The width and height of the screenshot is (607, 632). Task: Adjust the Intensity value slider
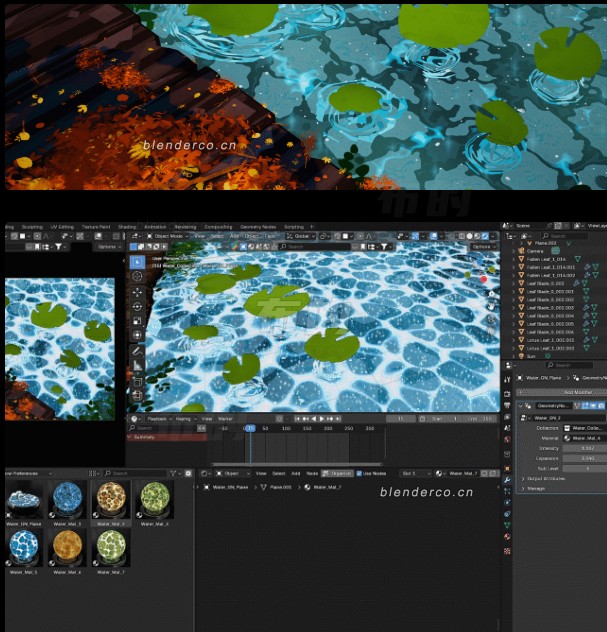coord(585,448)
